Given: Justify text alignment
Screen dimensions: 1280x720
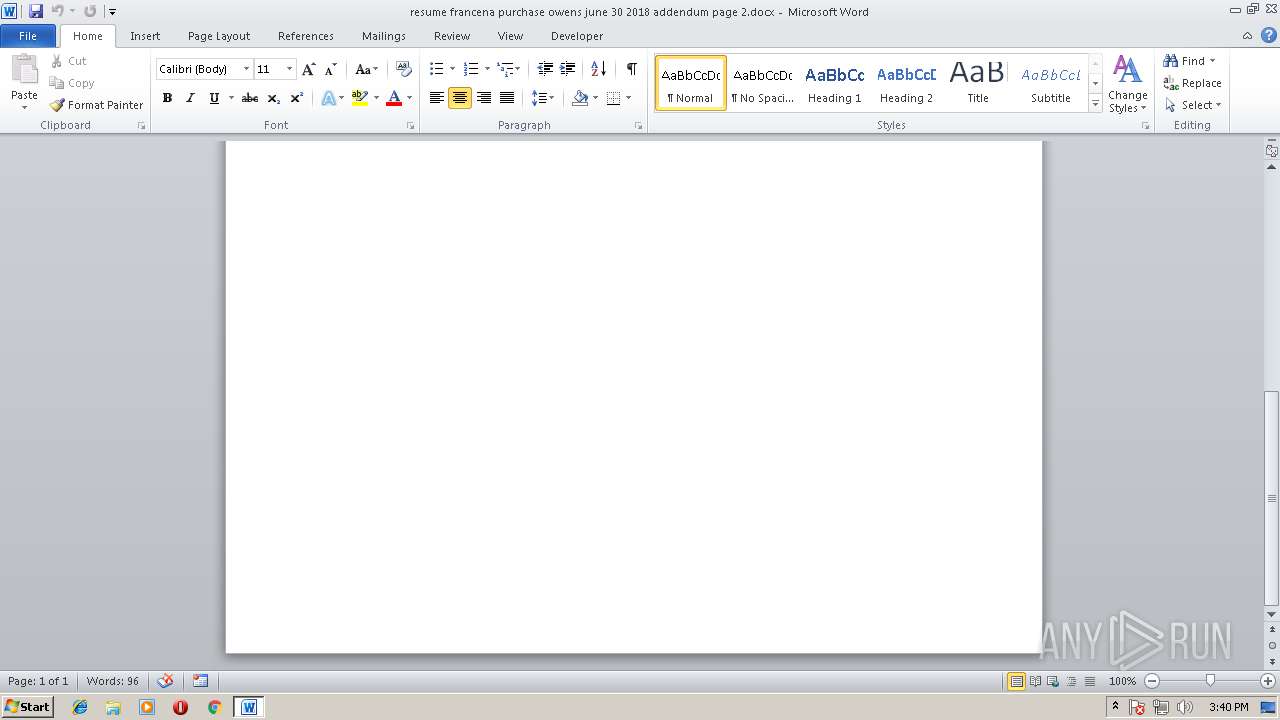Looking at the screenshot, I should point(507,98).
